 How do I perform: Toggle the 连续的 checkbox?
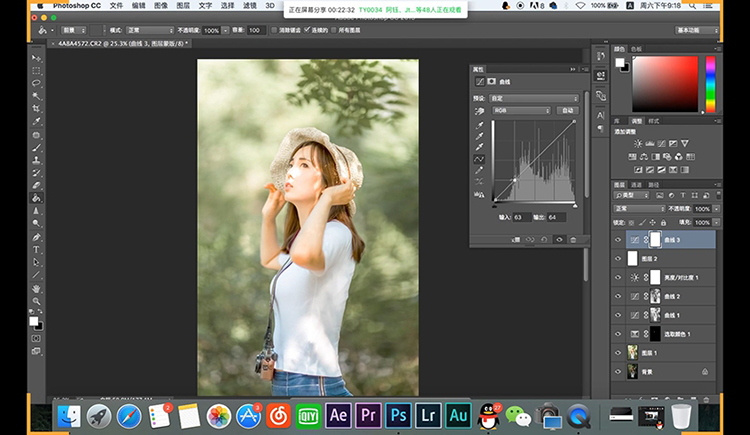point(307,30)
